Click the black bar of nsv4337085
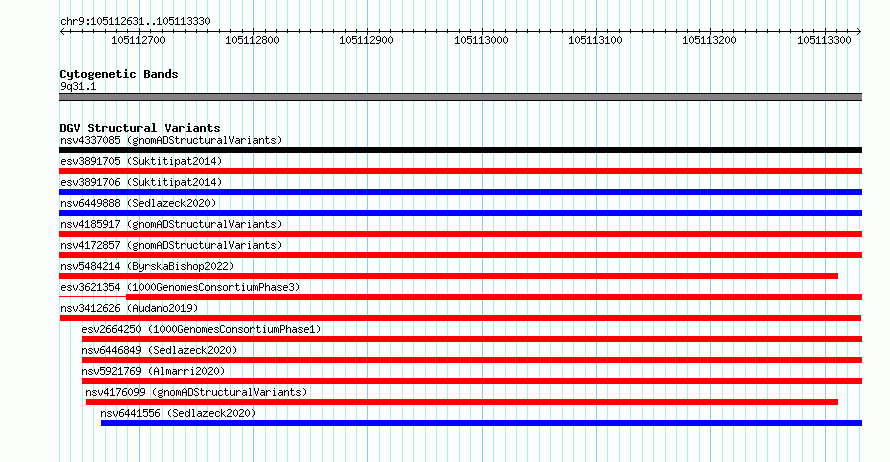 tap(460, 150)
